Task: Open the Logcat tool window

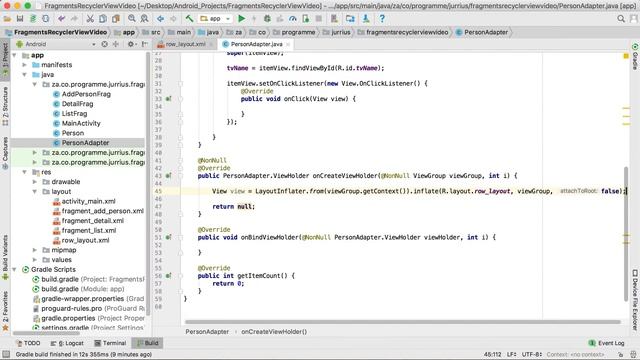Action: 67,343
